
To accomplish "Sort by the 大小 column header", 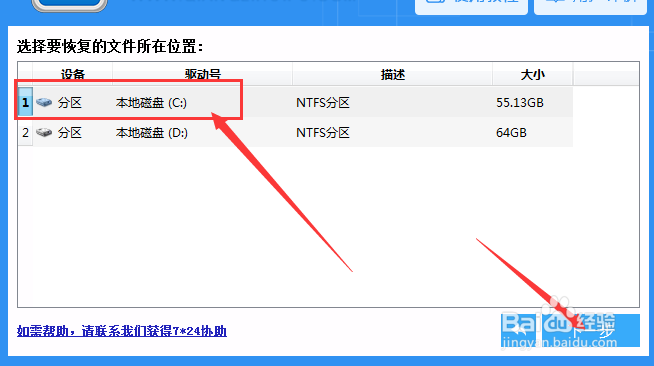I will coord(533,75).
